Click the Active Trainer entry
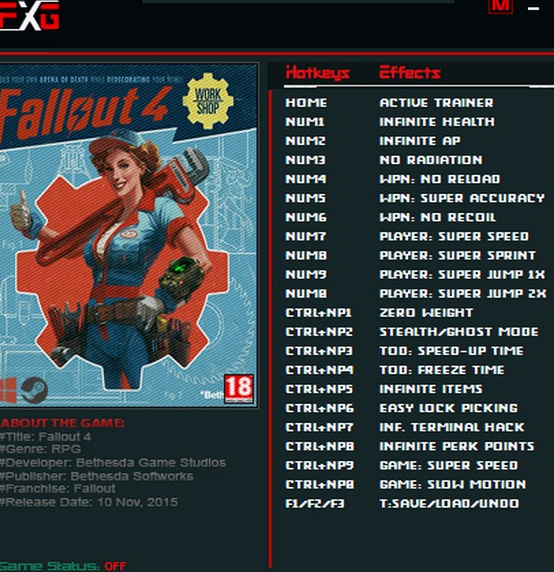This screenshot has height=572, width=554. [x=437, y=103]
